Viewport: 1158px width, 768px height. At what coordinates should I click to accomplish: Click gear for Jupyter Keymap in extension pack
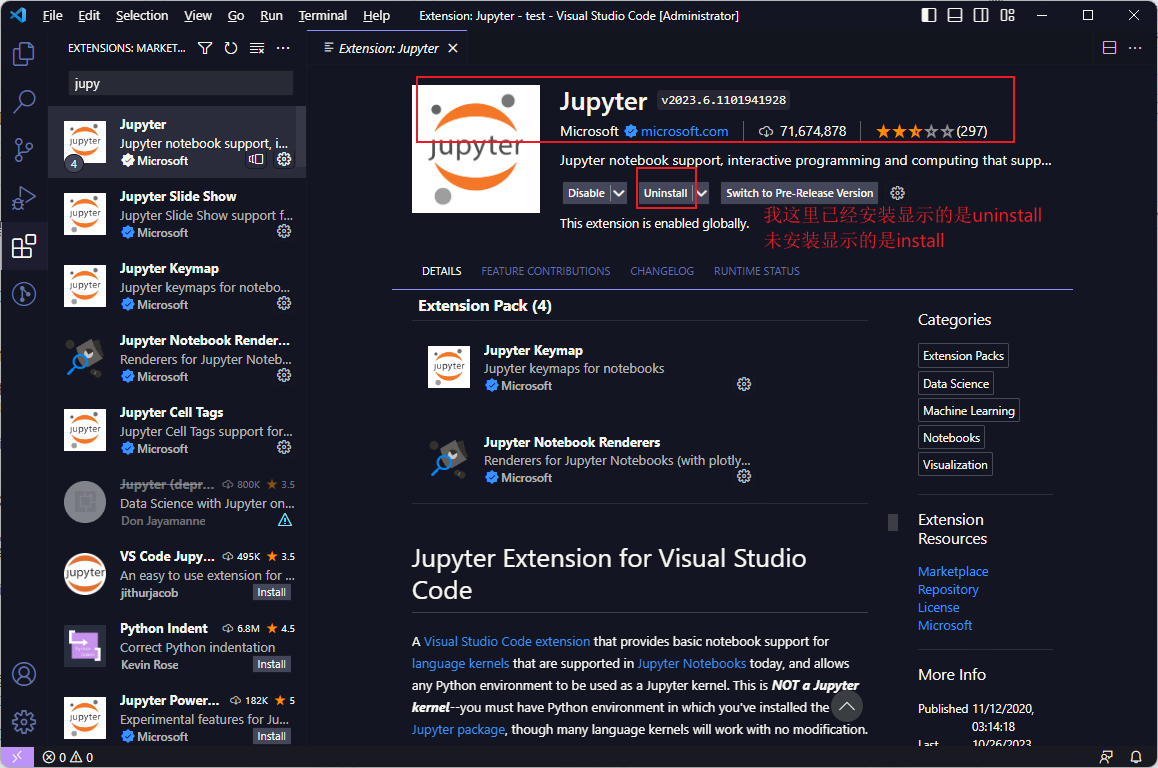pyautogui.click(x=744, y=384)
